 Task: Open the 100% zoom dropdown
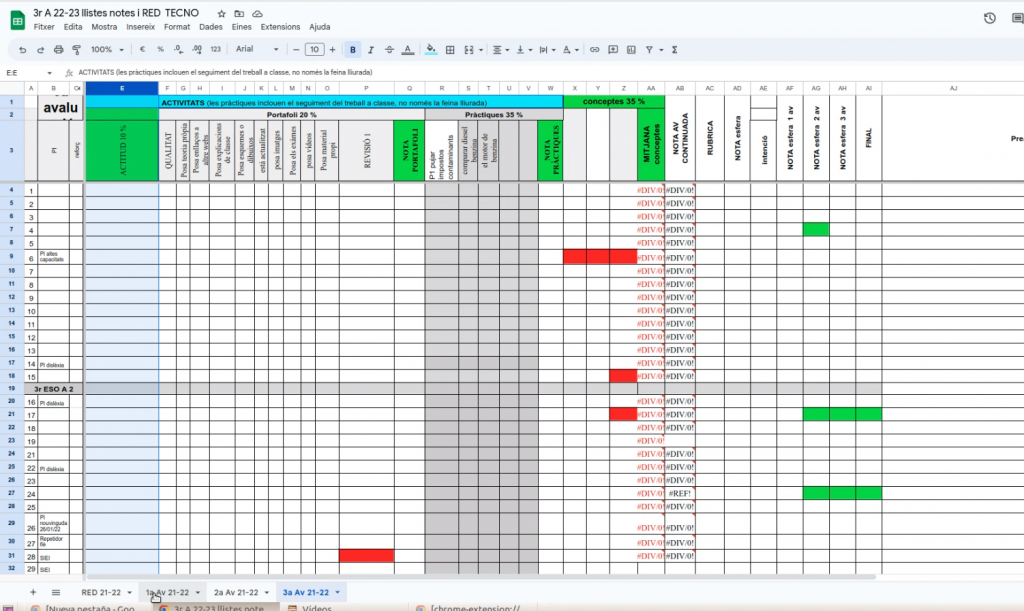point(107,49)
